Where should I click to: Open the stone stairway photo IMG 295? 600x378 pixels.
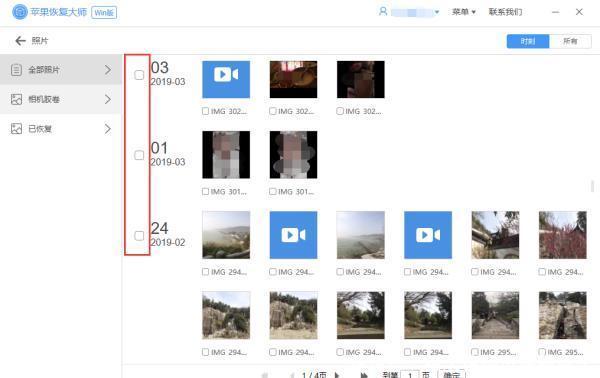pyautogui.click(x=495, y=315)
